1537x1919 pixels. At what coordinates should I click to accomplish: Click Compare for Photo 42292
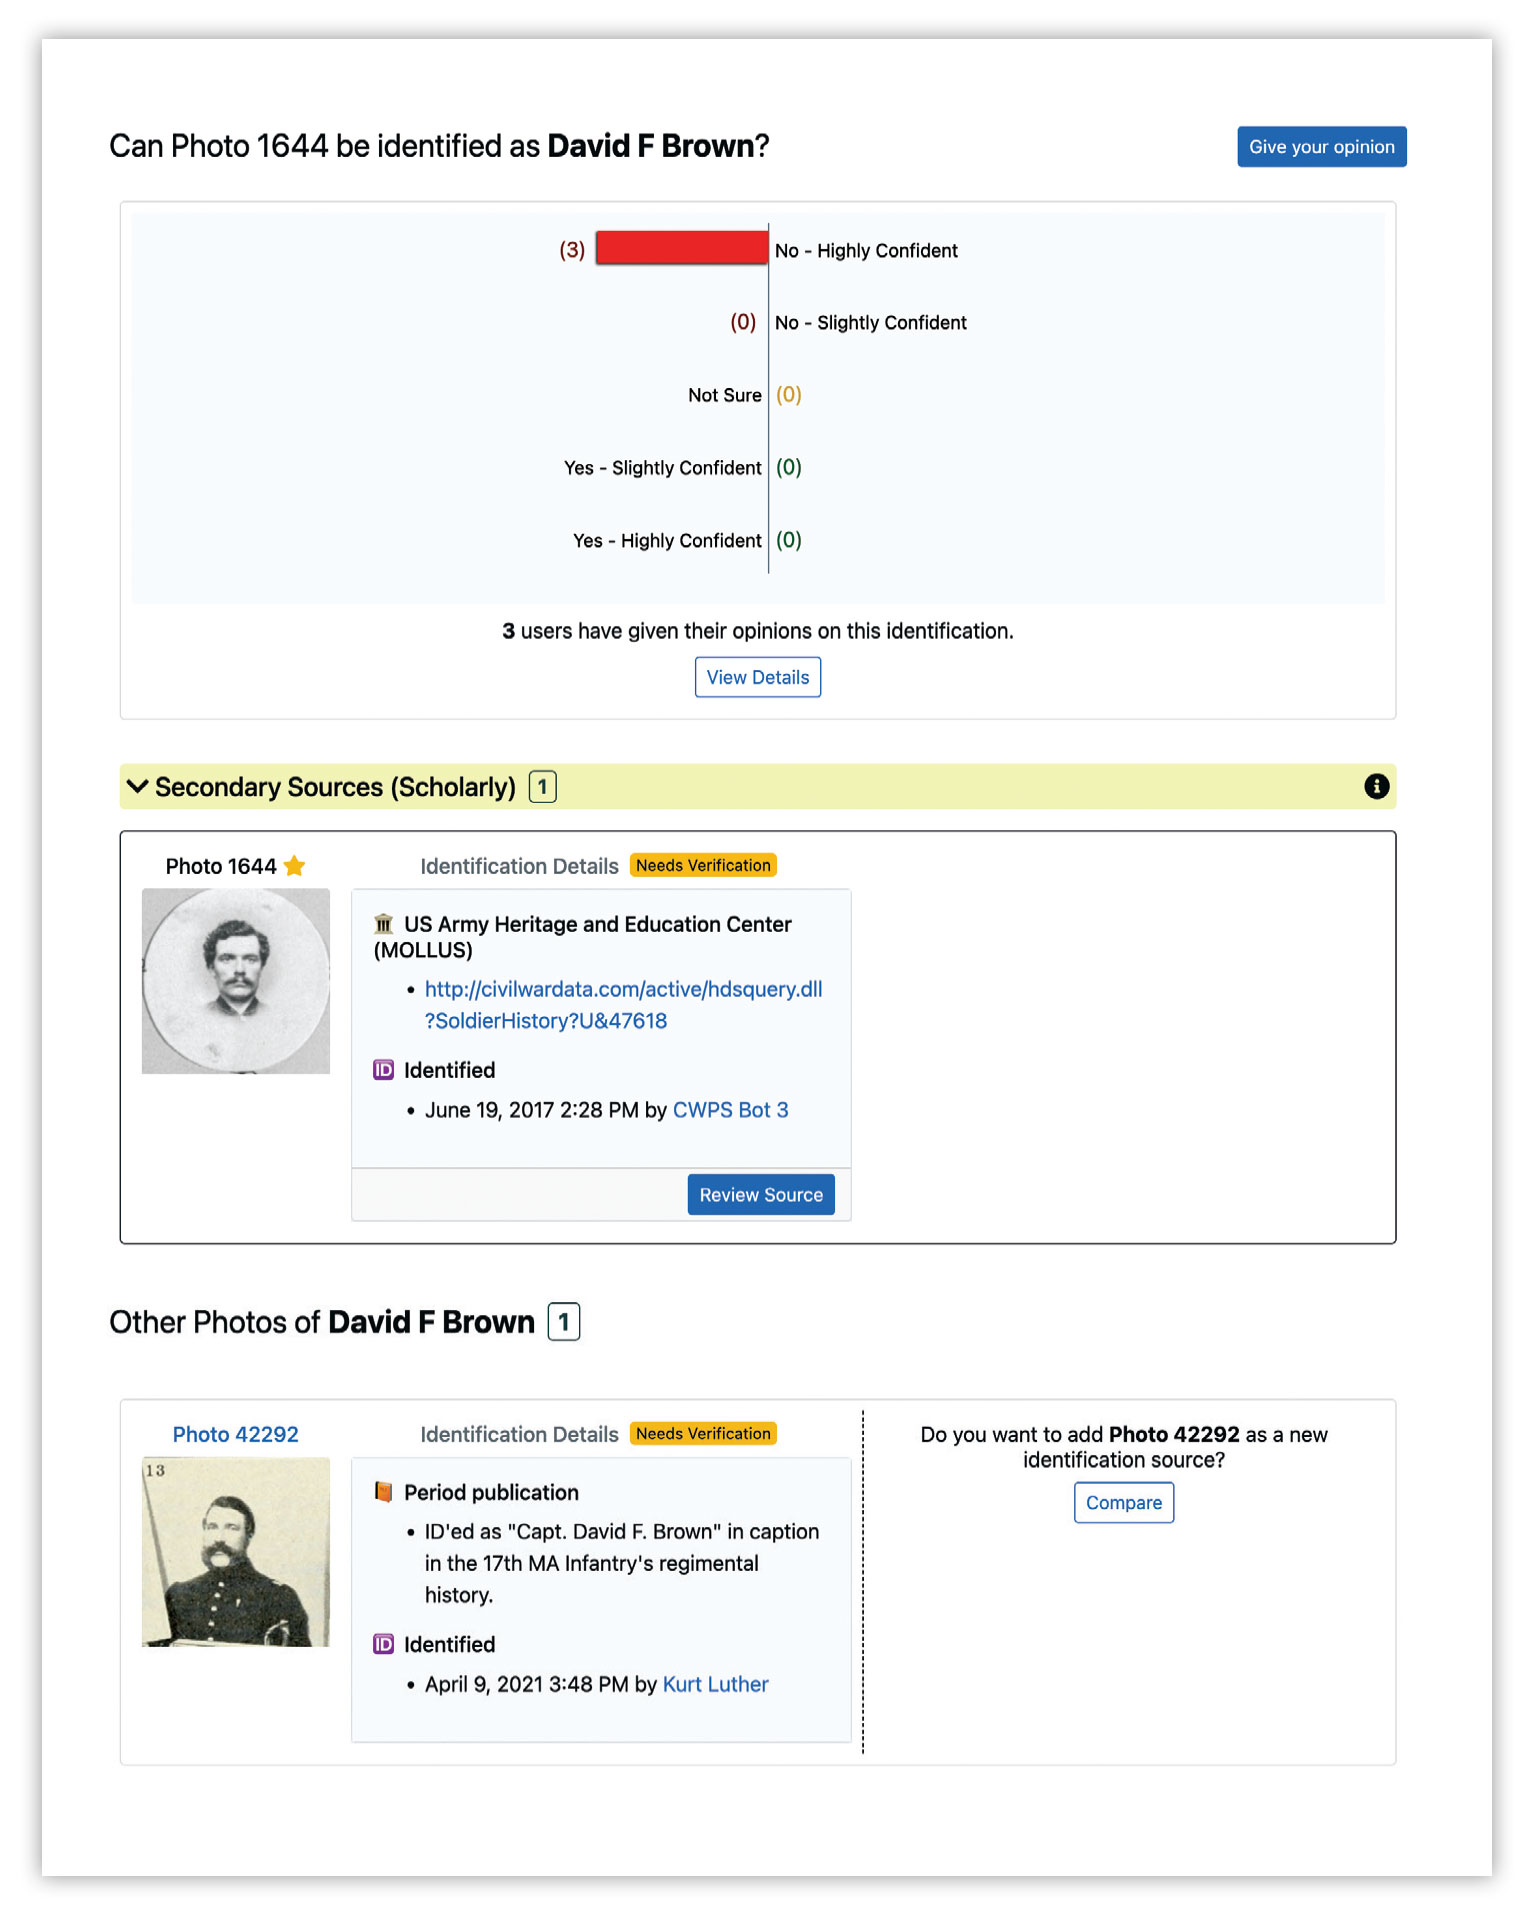(x=1123, y=1503)
